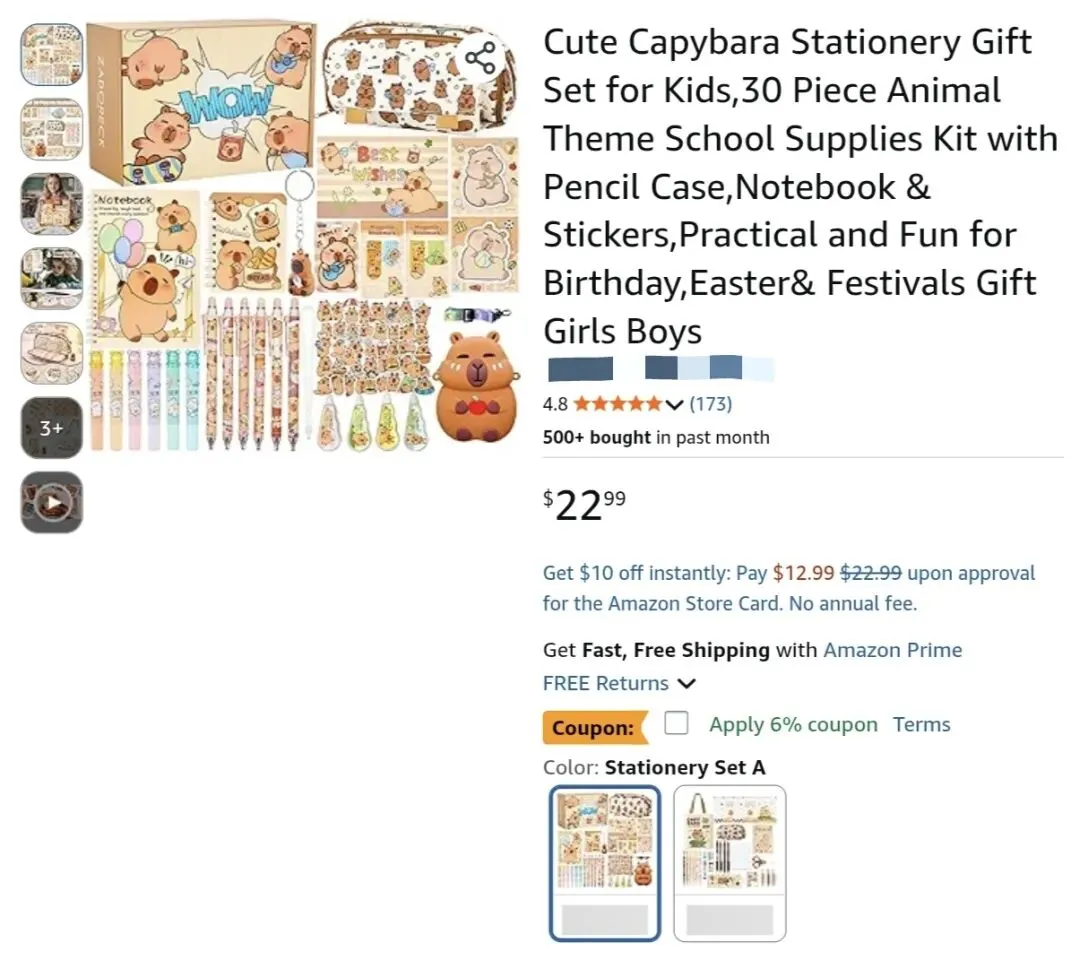Choose the second stationery set option

click(729, 863)
